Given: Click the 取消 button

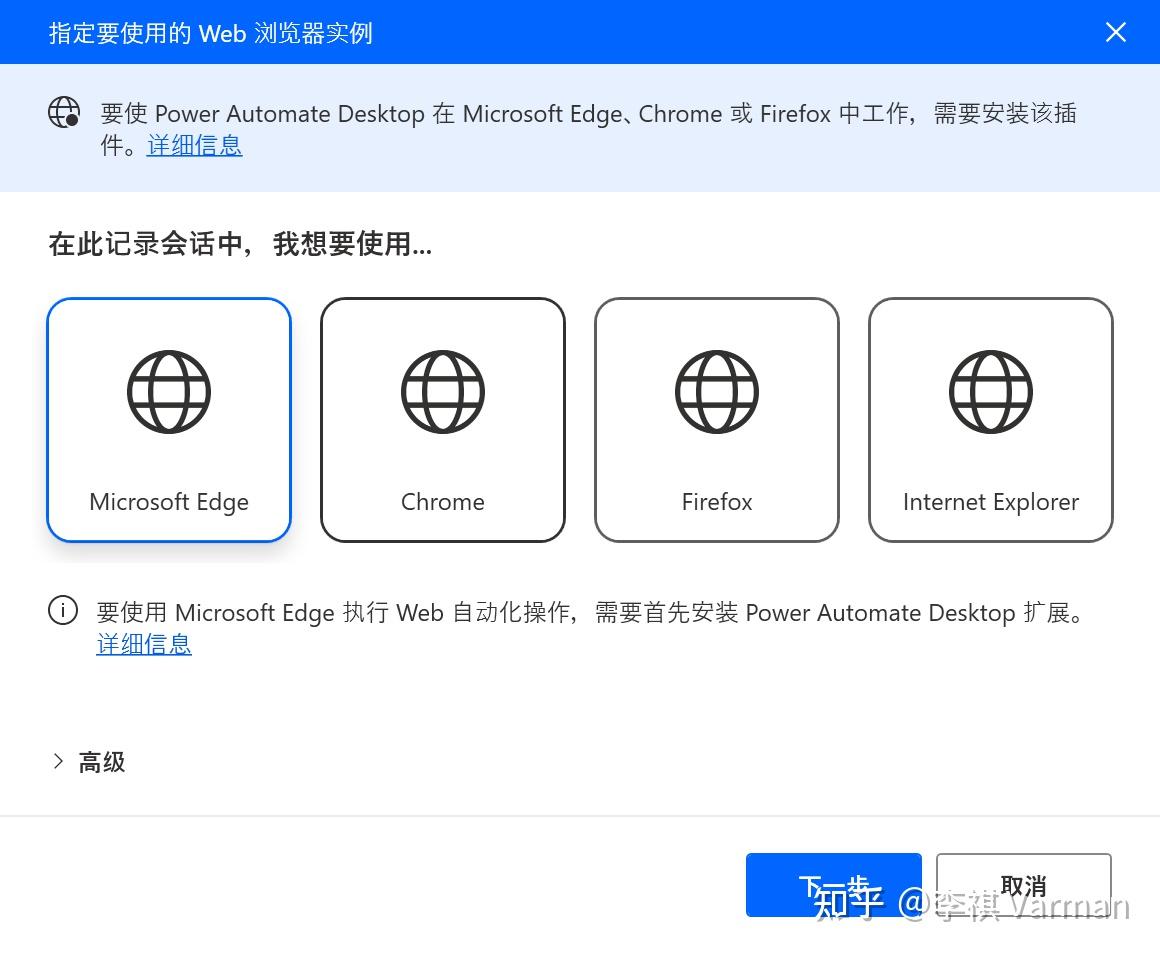Looking at the screenshot, I should (1023, 885).
